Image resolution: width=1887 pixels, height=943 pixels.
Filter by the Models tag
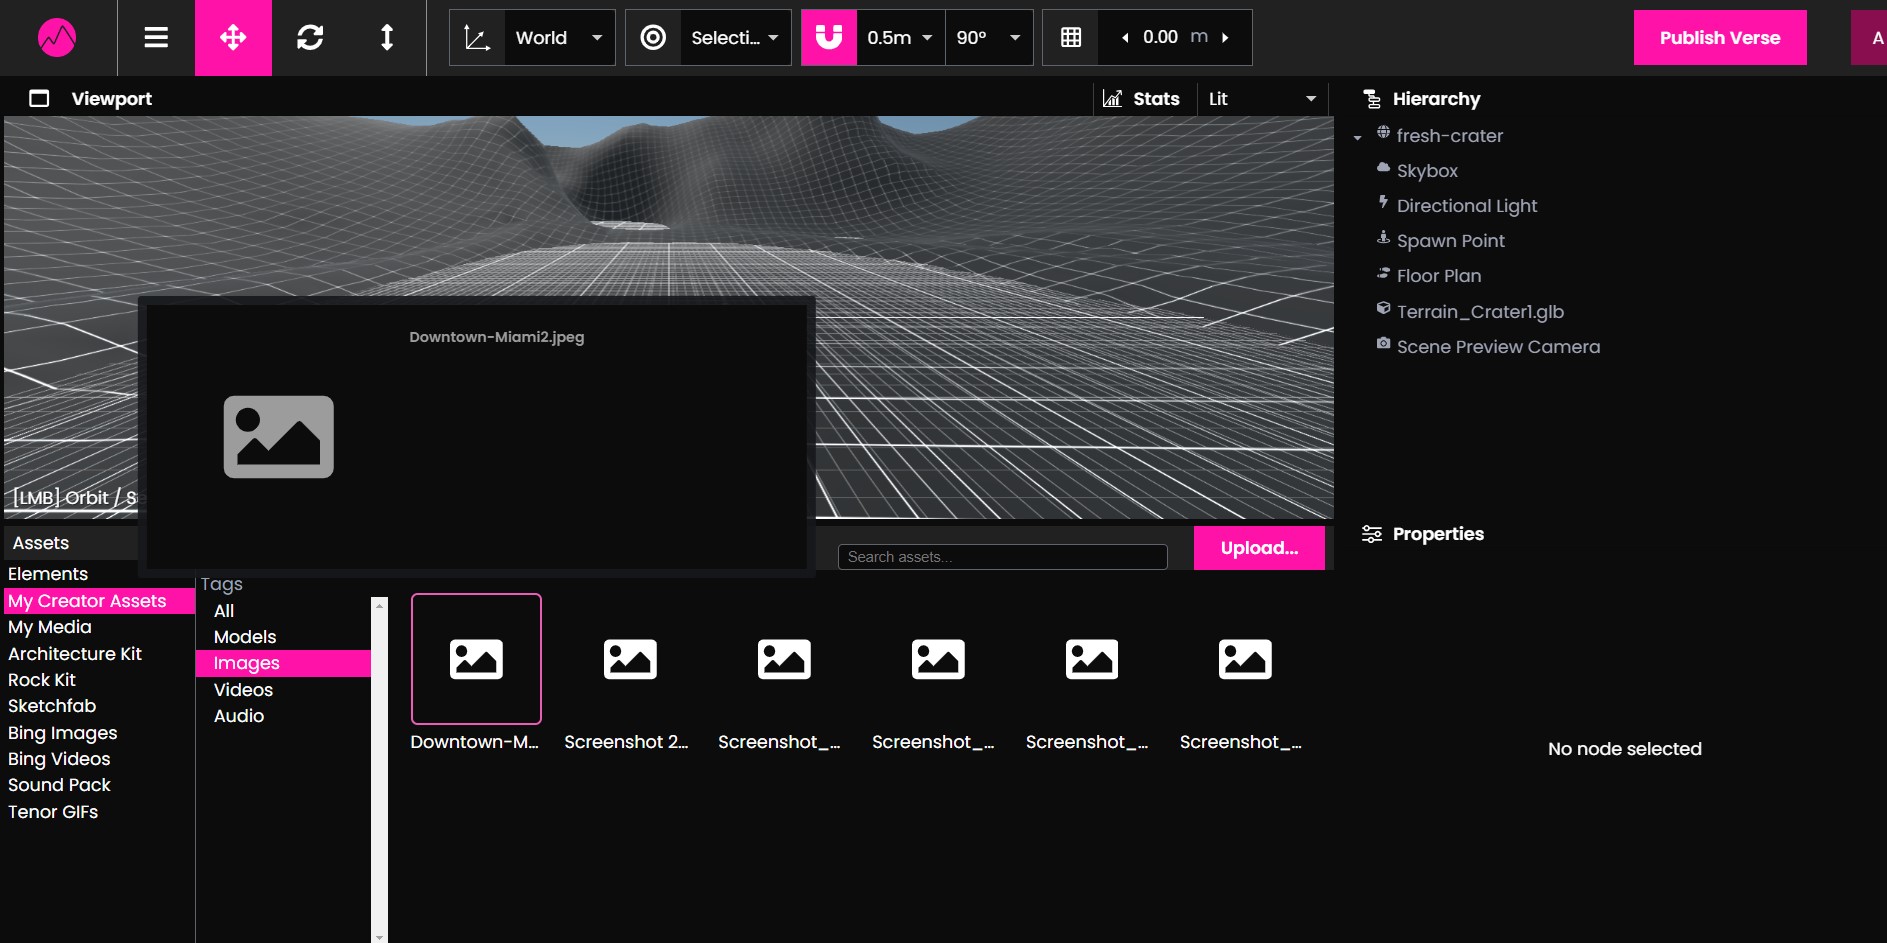(x=245, y=637)
